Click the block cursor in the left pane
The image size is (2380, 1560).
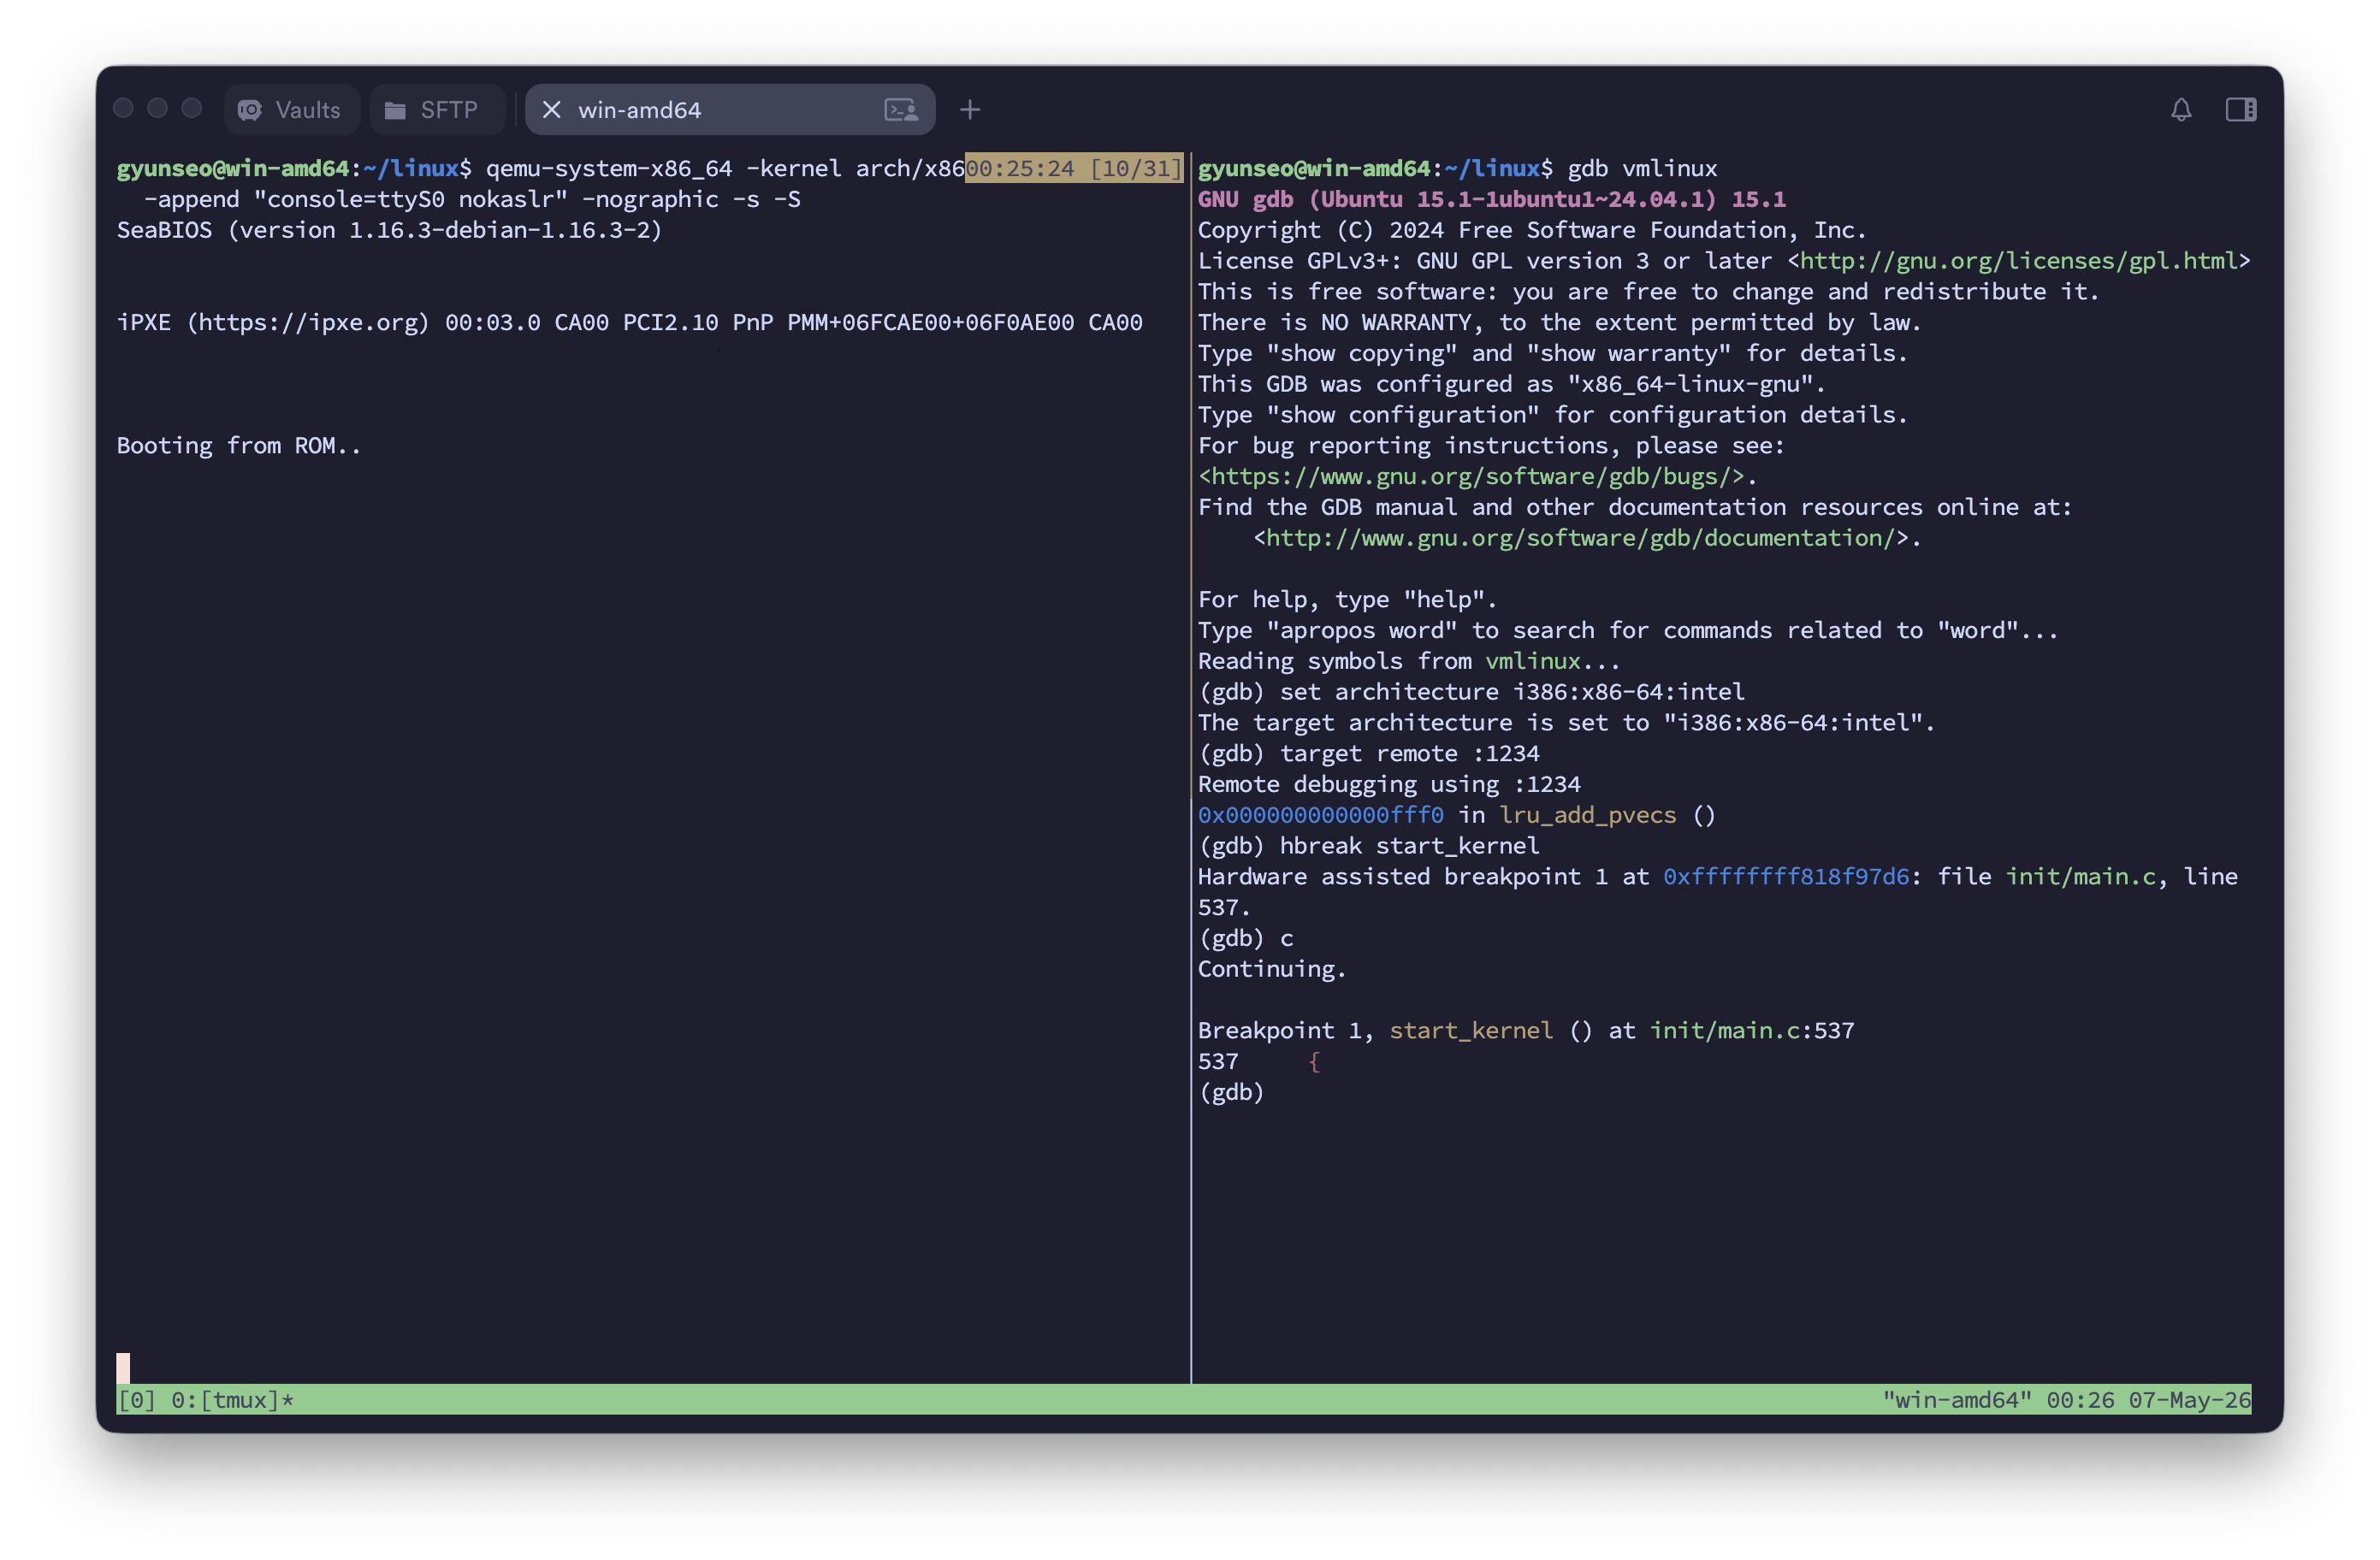(123, 1367)
